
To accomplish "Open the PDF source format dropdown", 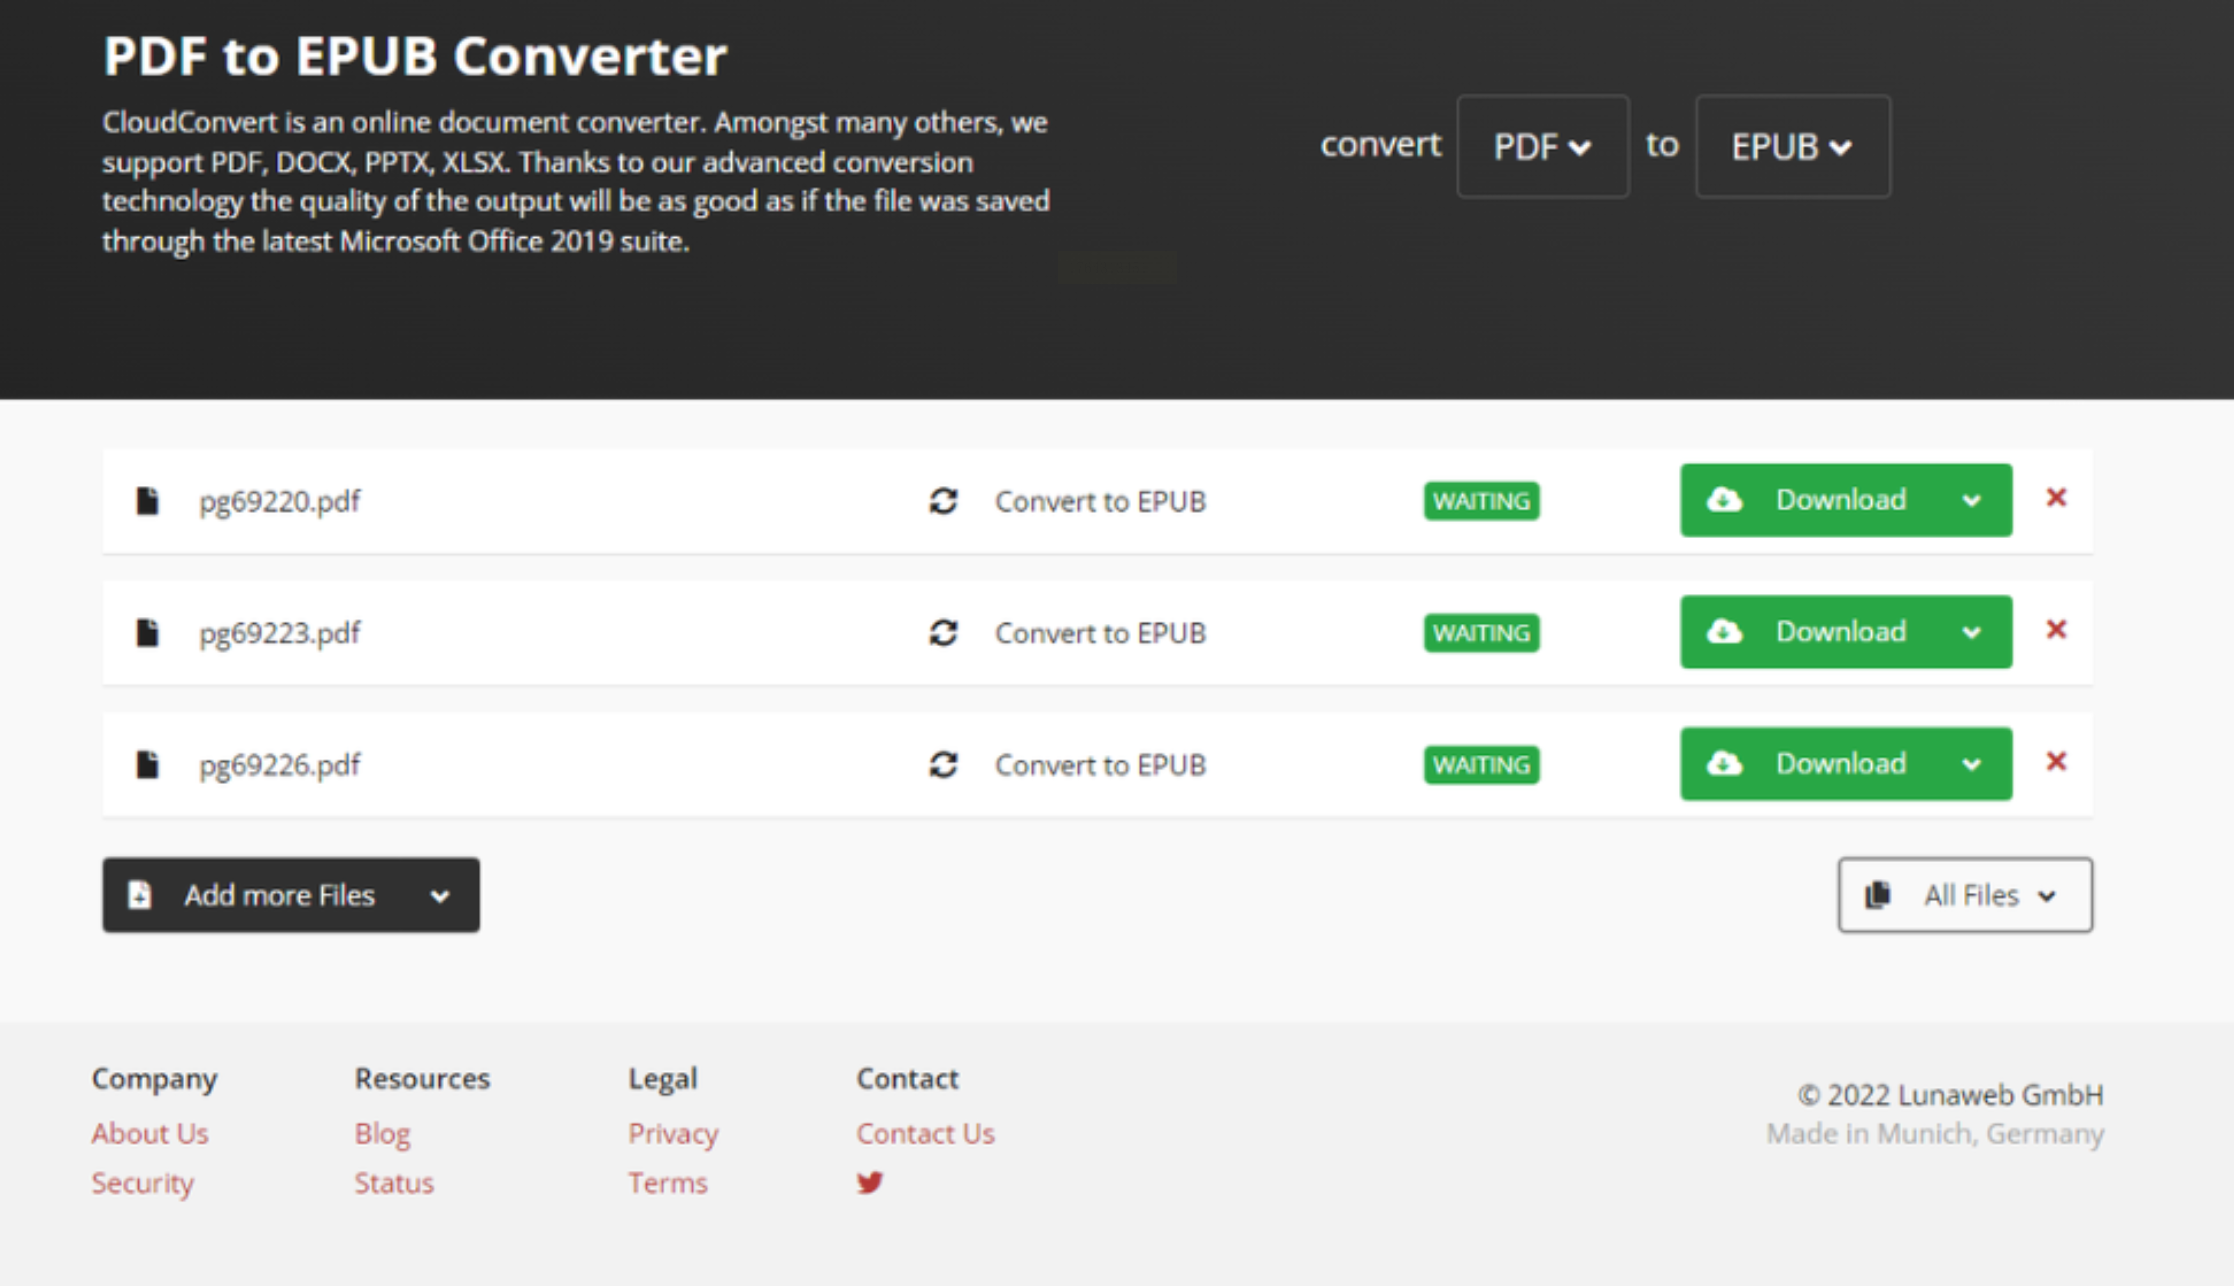I will 1542,147.
